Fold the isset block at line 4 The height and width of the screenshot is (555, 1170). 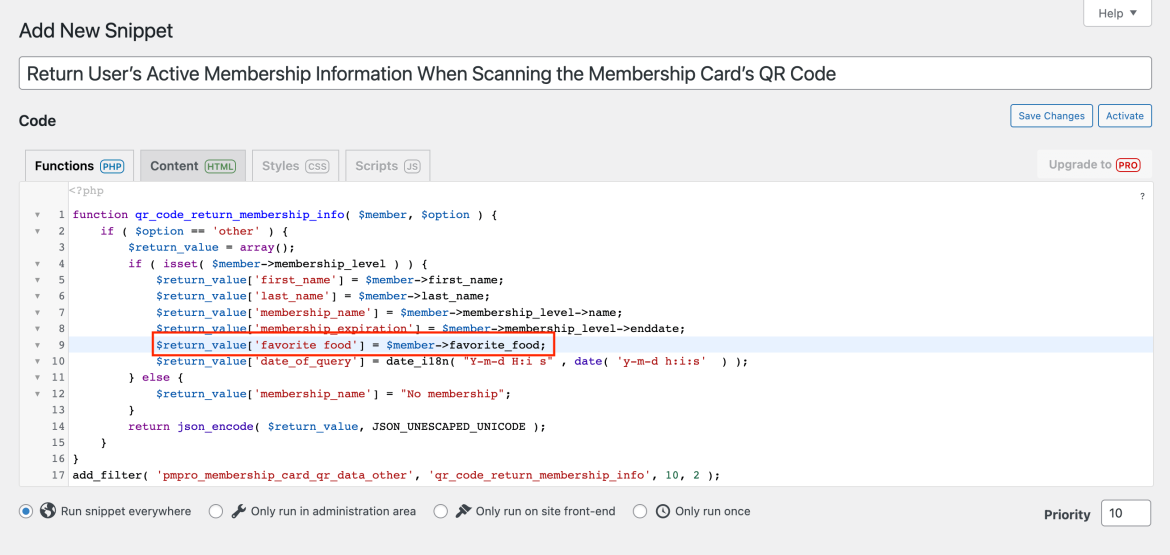(x=37, y=264)
